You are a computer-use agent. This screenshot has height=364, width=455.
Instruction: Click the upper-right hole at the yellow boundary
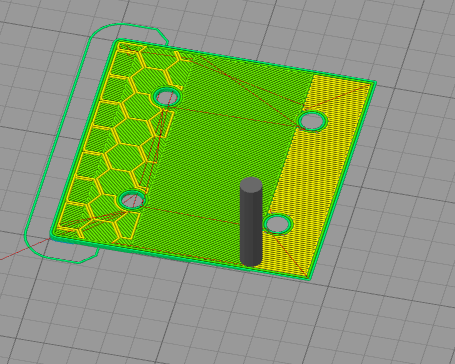(x=312, y=121)
